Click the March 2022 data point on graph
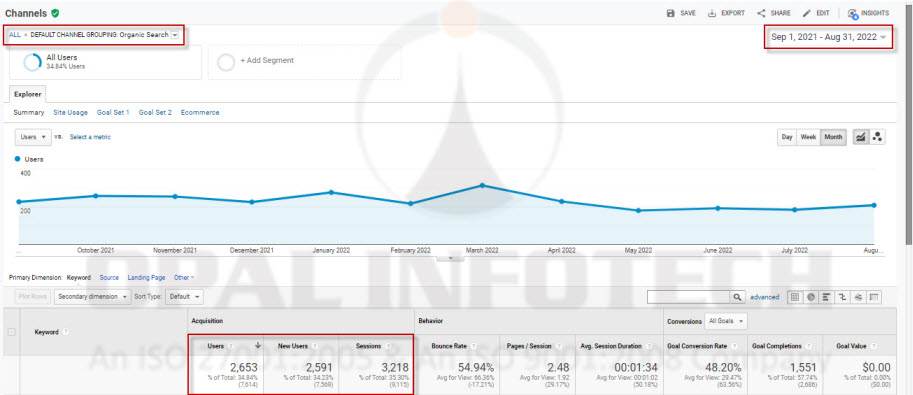 [482, 185]
